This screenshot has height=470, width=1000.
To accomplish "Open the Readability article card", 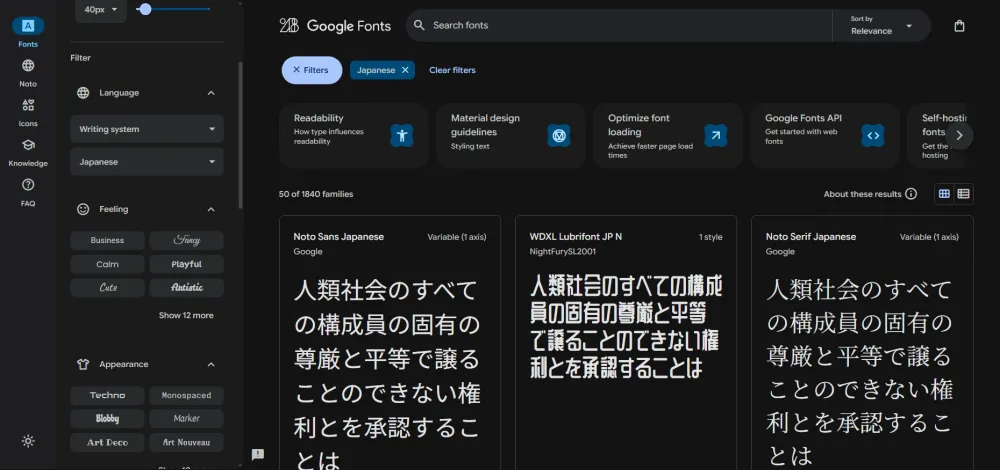I will tap(353, 136).
